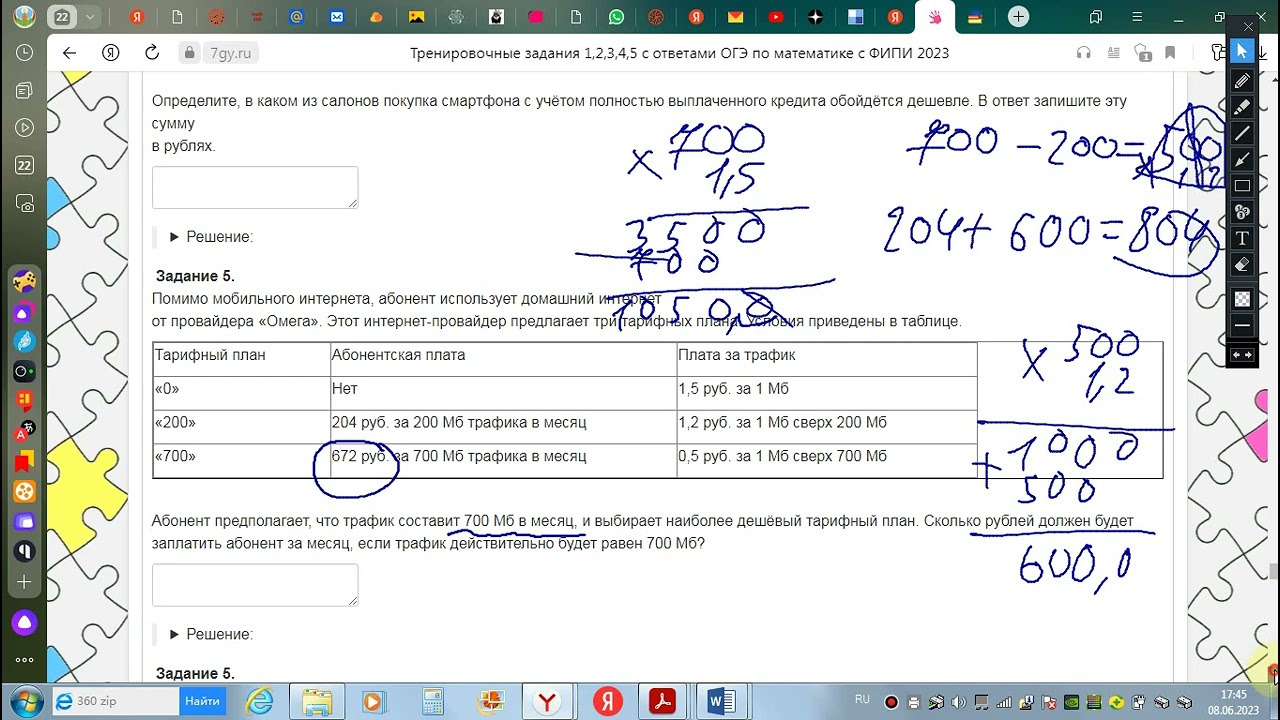The image size is (1280, 720).
Task: Open Microsoft Word from taskbar
Action: pos(720,701)
